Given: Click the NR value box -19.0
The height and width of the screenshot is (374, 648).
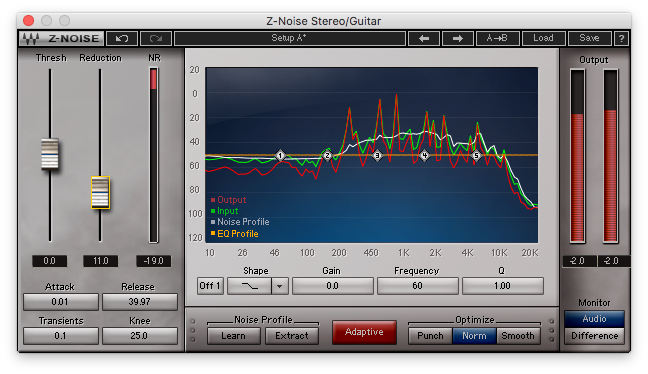Looking at the screenshot, I should point(153,261).
